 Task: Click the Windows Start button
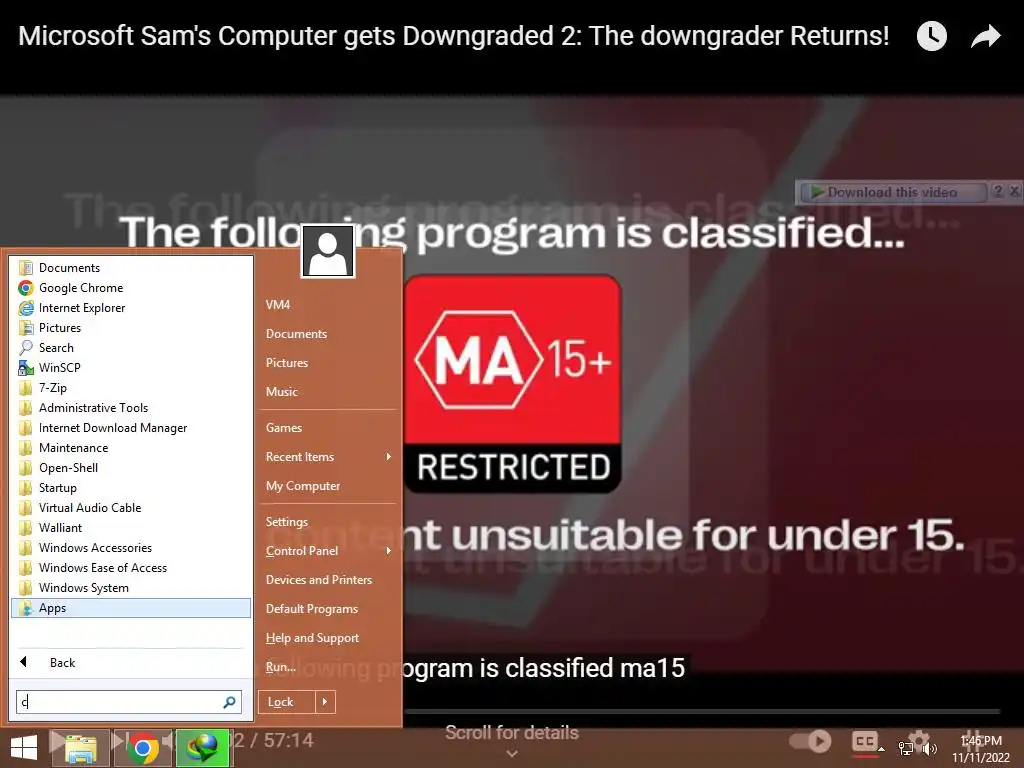click(x=24, y=748)
